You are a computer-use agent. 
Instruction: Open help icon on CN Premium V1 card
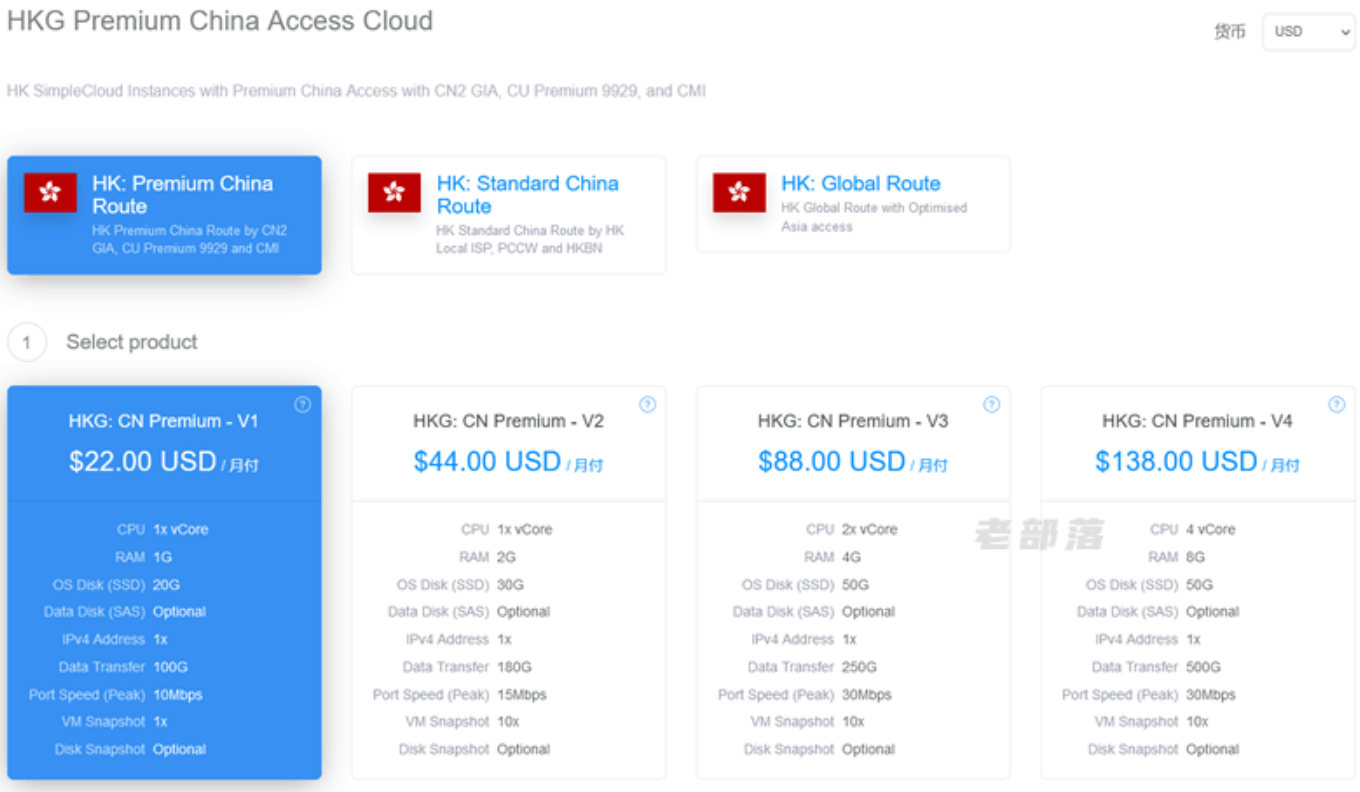pyautogui.click(x=303, y=405)
